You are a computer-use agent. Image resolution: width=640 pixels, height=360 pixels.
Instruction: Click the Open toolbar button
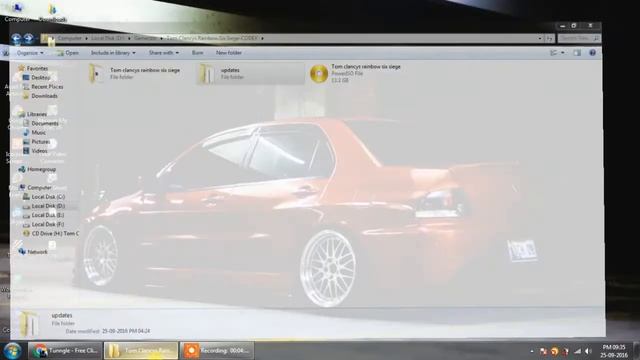pyautogui.click(x=67, y=53)
